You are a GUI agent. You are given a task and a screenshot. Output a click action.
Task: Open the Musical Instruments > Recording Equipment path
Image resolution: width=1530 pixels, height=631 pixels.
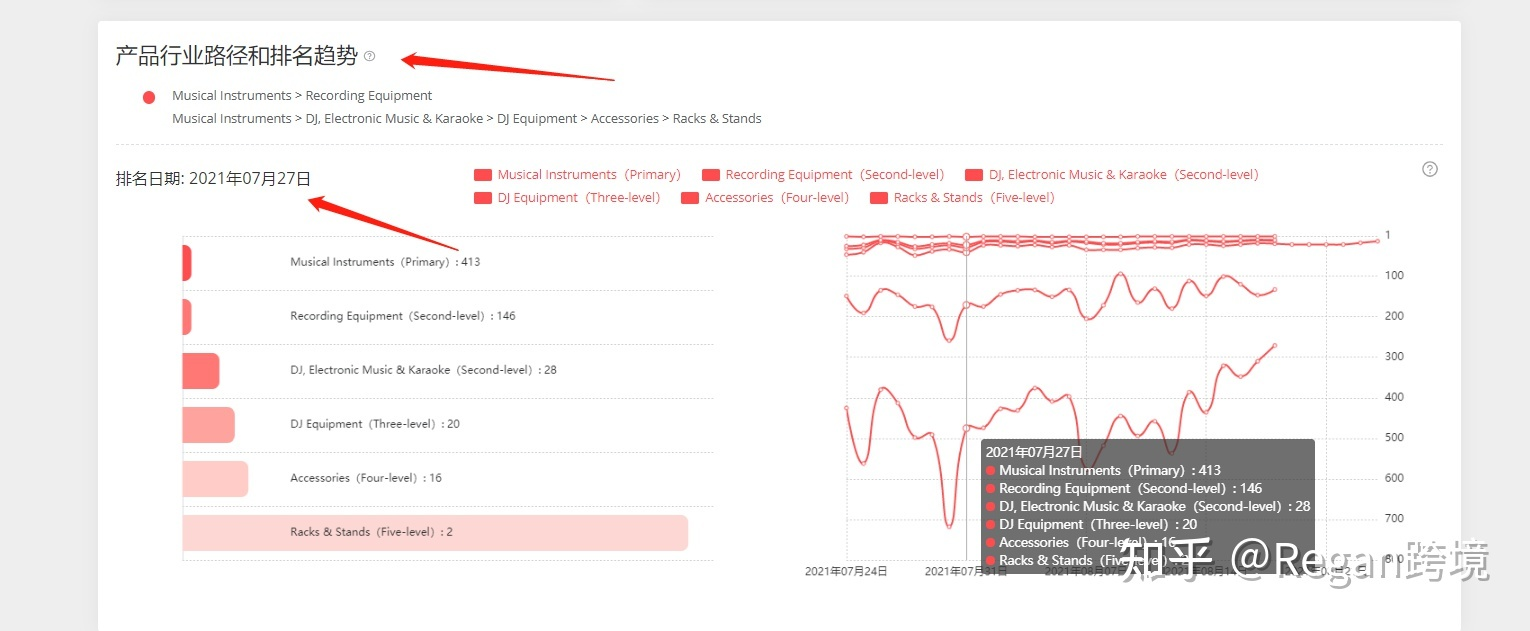(x=302, y=96)
